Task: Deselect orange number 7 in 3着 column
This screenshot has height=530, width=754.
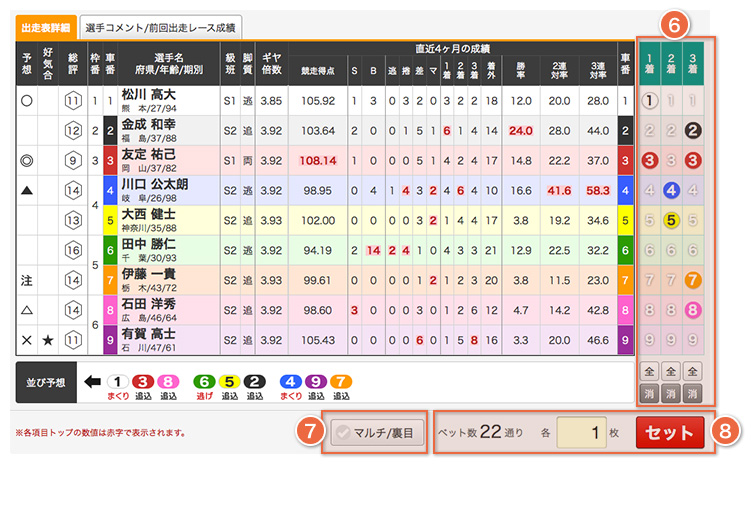Action: [x=692, y=280]
